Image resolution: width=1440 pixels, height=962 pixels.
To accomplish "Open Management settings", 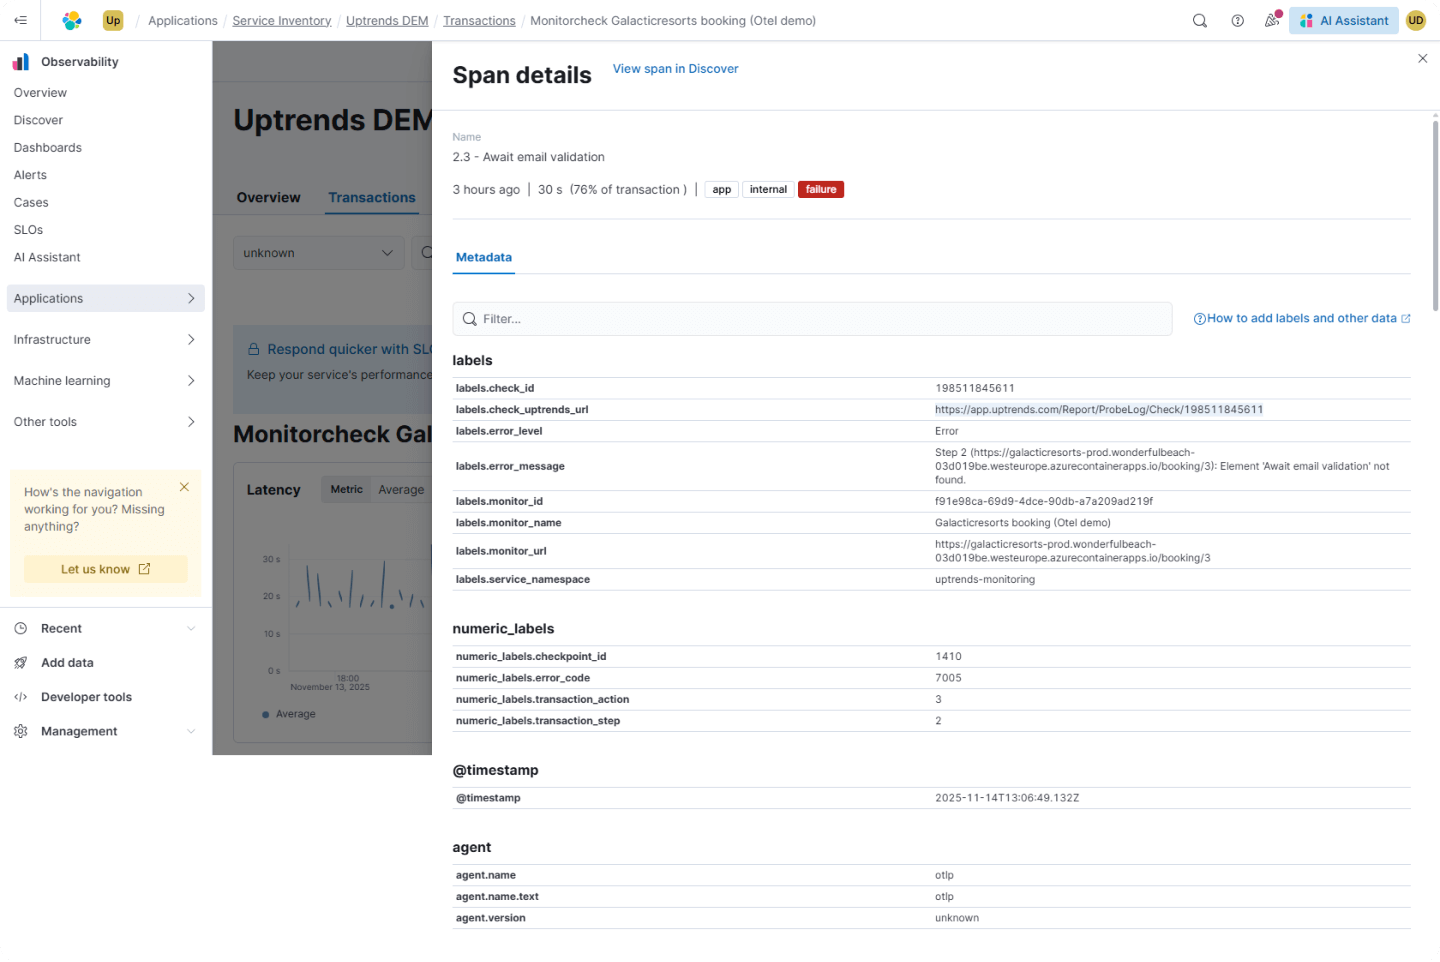I will tap(78, 731).
